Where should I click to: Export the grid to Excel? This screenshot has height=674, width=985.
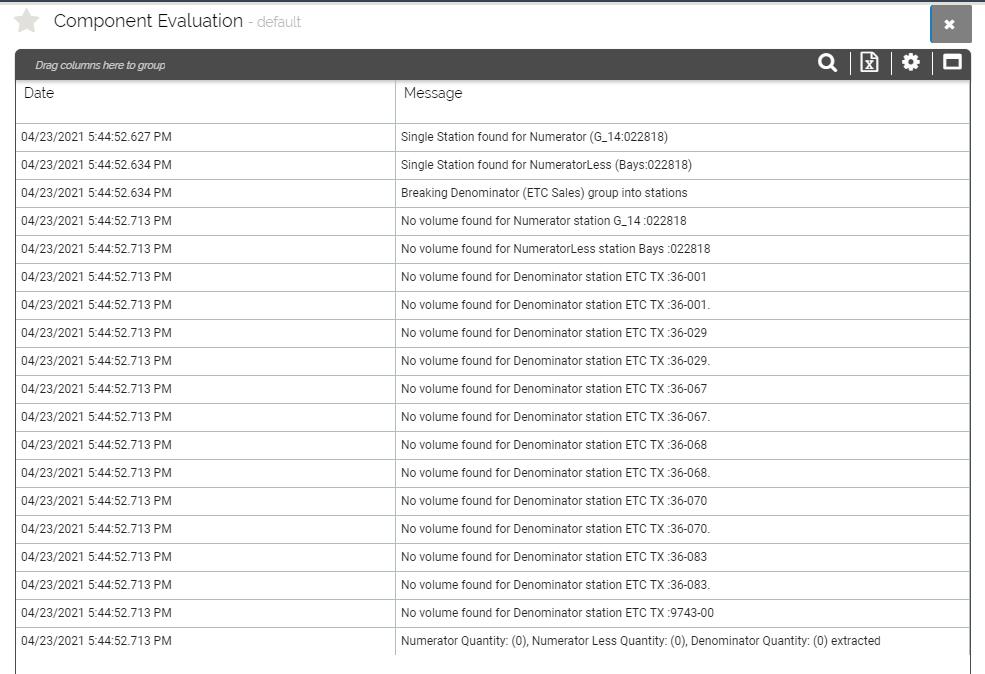pos(869,63)
